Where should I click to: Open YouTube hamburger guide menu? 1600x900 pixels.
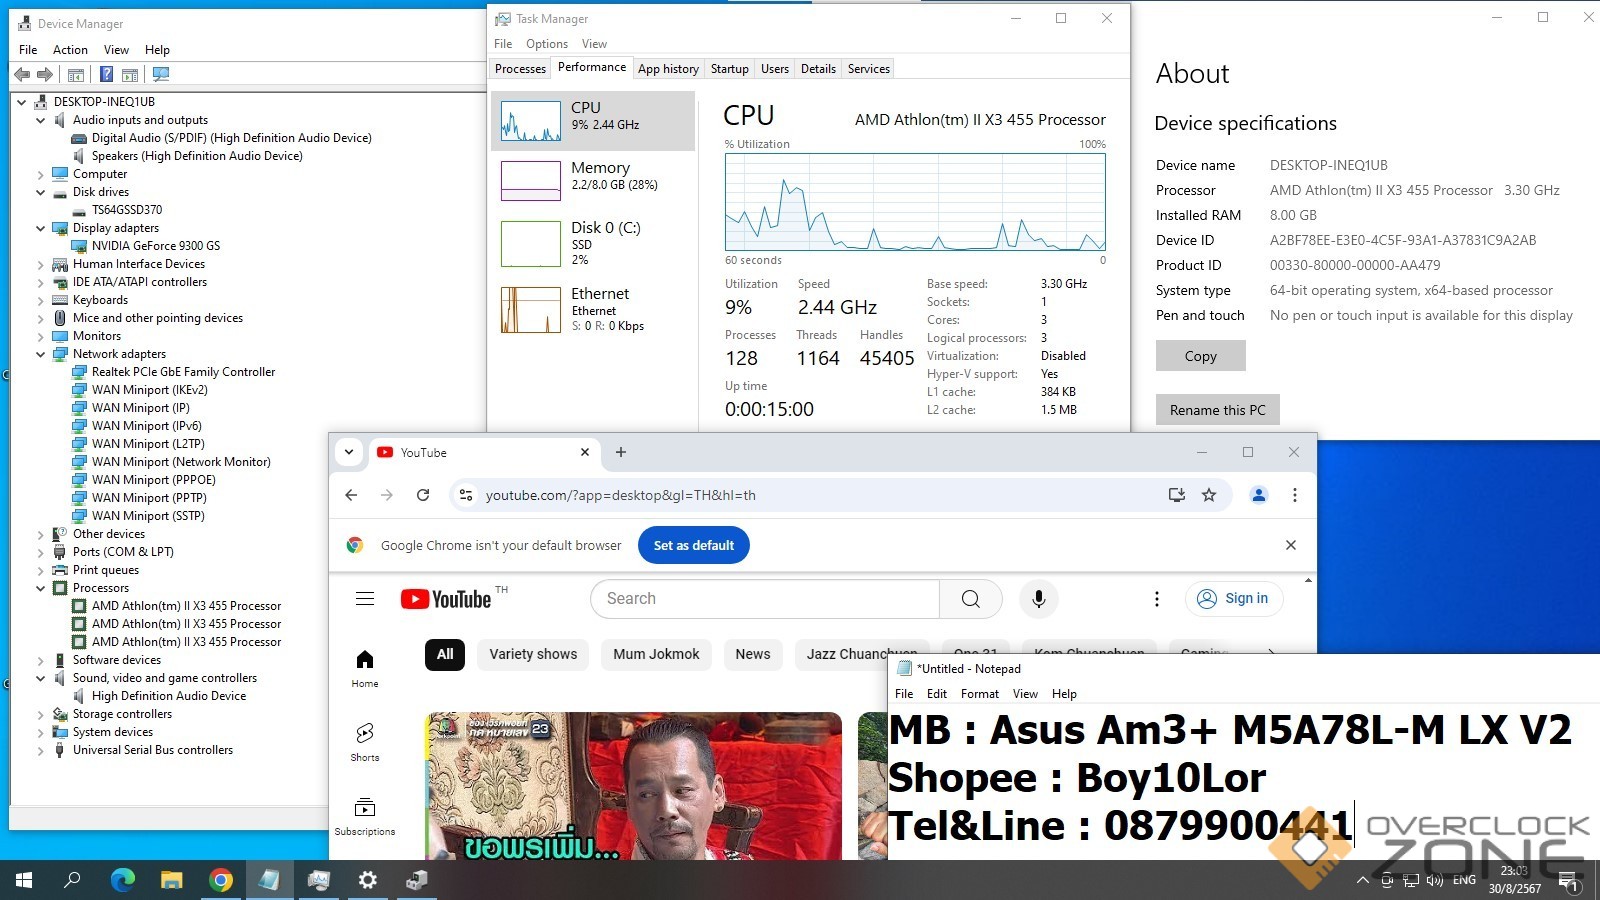pos(365,599)
